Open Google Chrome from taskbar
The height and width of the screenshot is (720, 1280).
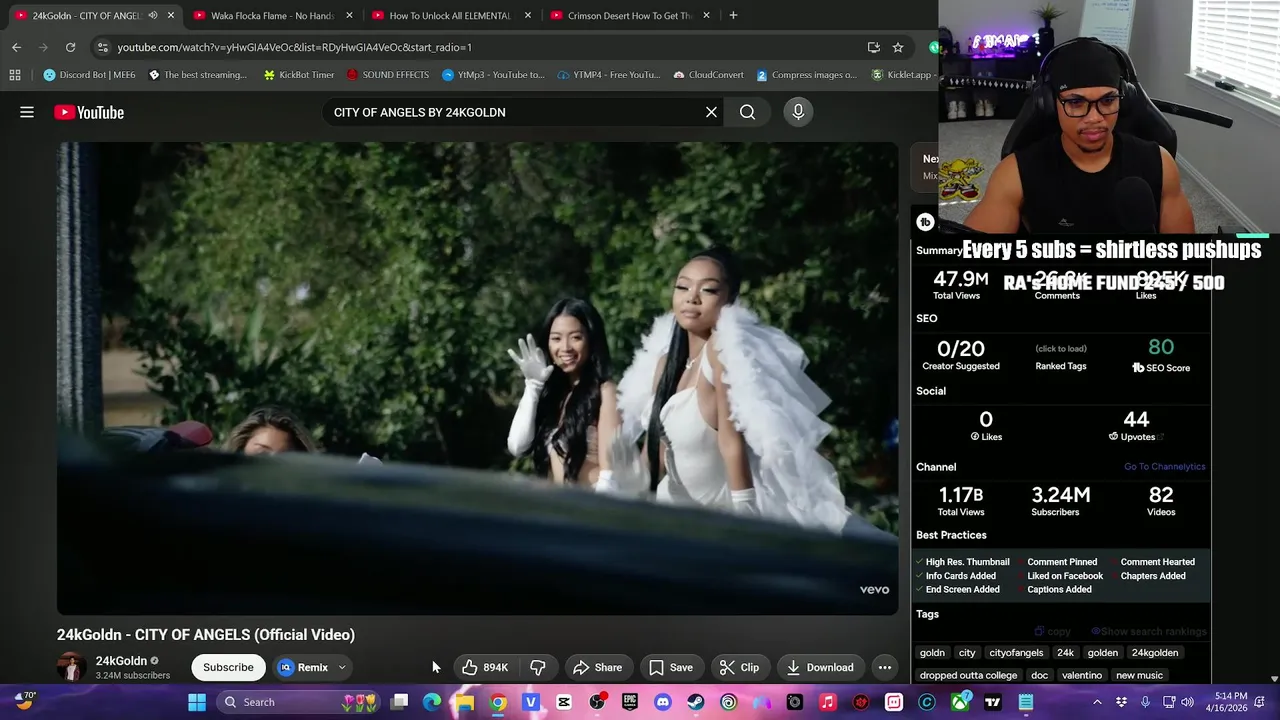pyautogui.click(x=498, y=702)
